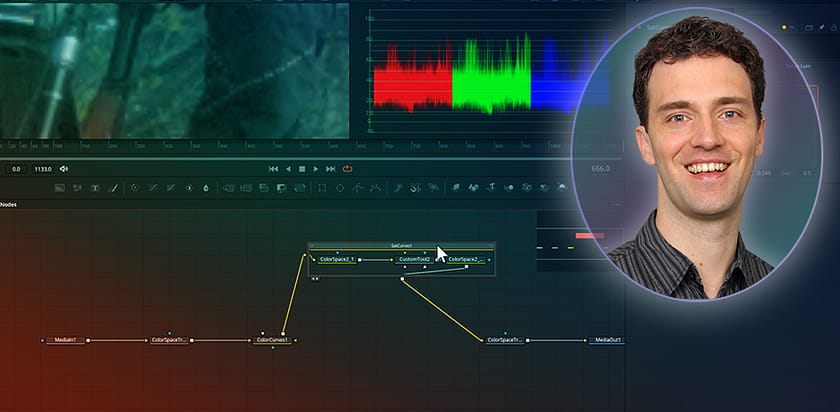Select the Polygon mask tool
Screen dimensions: 840x412
point(358,188)
